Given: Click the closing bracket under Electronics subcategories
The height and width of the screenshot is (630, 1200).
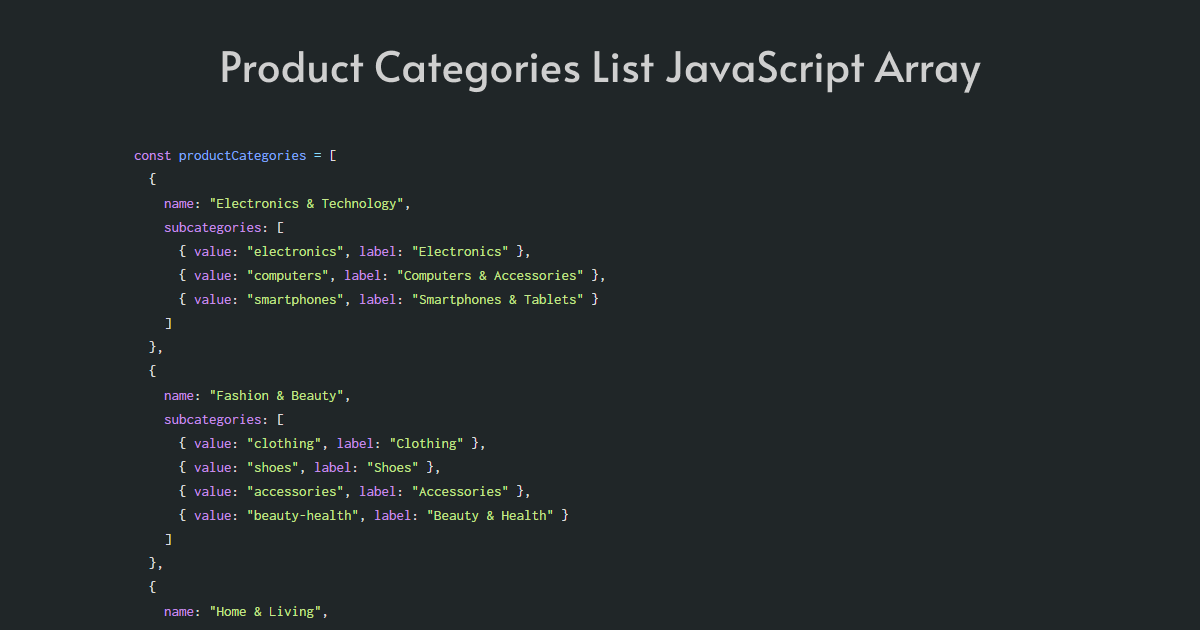Looking at the screenshot, I should click(x=169, y=323).
